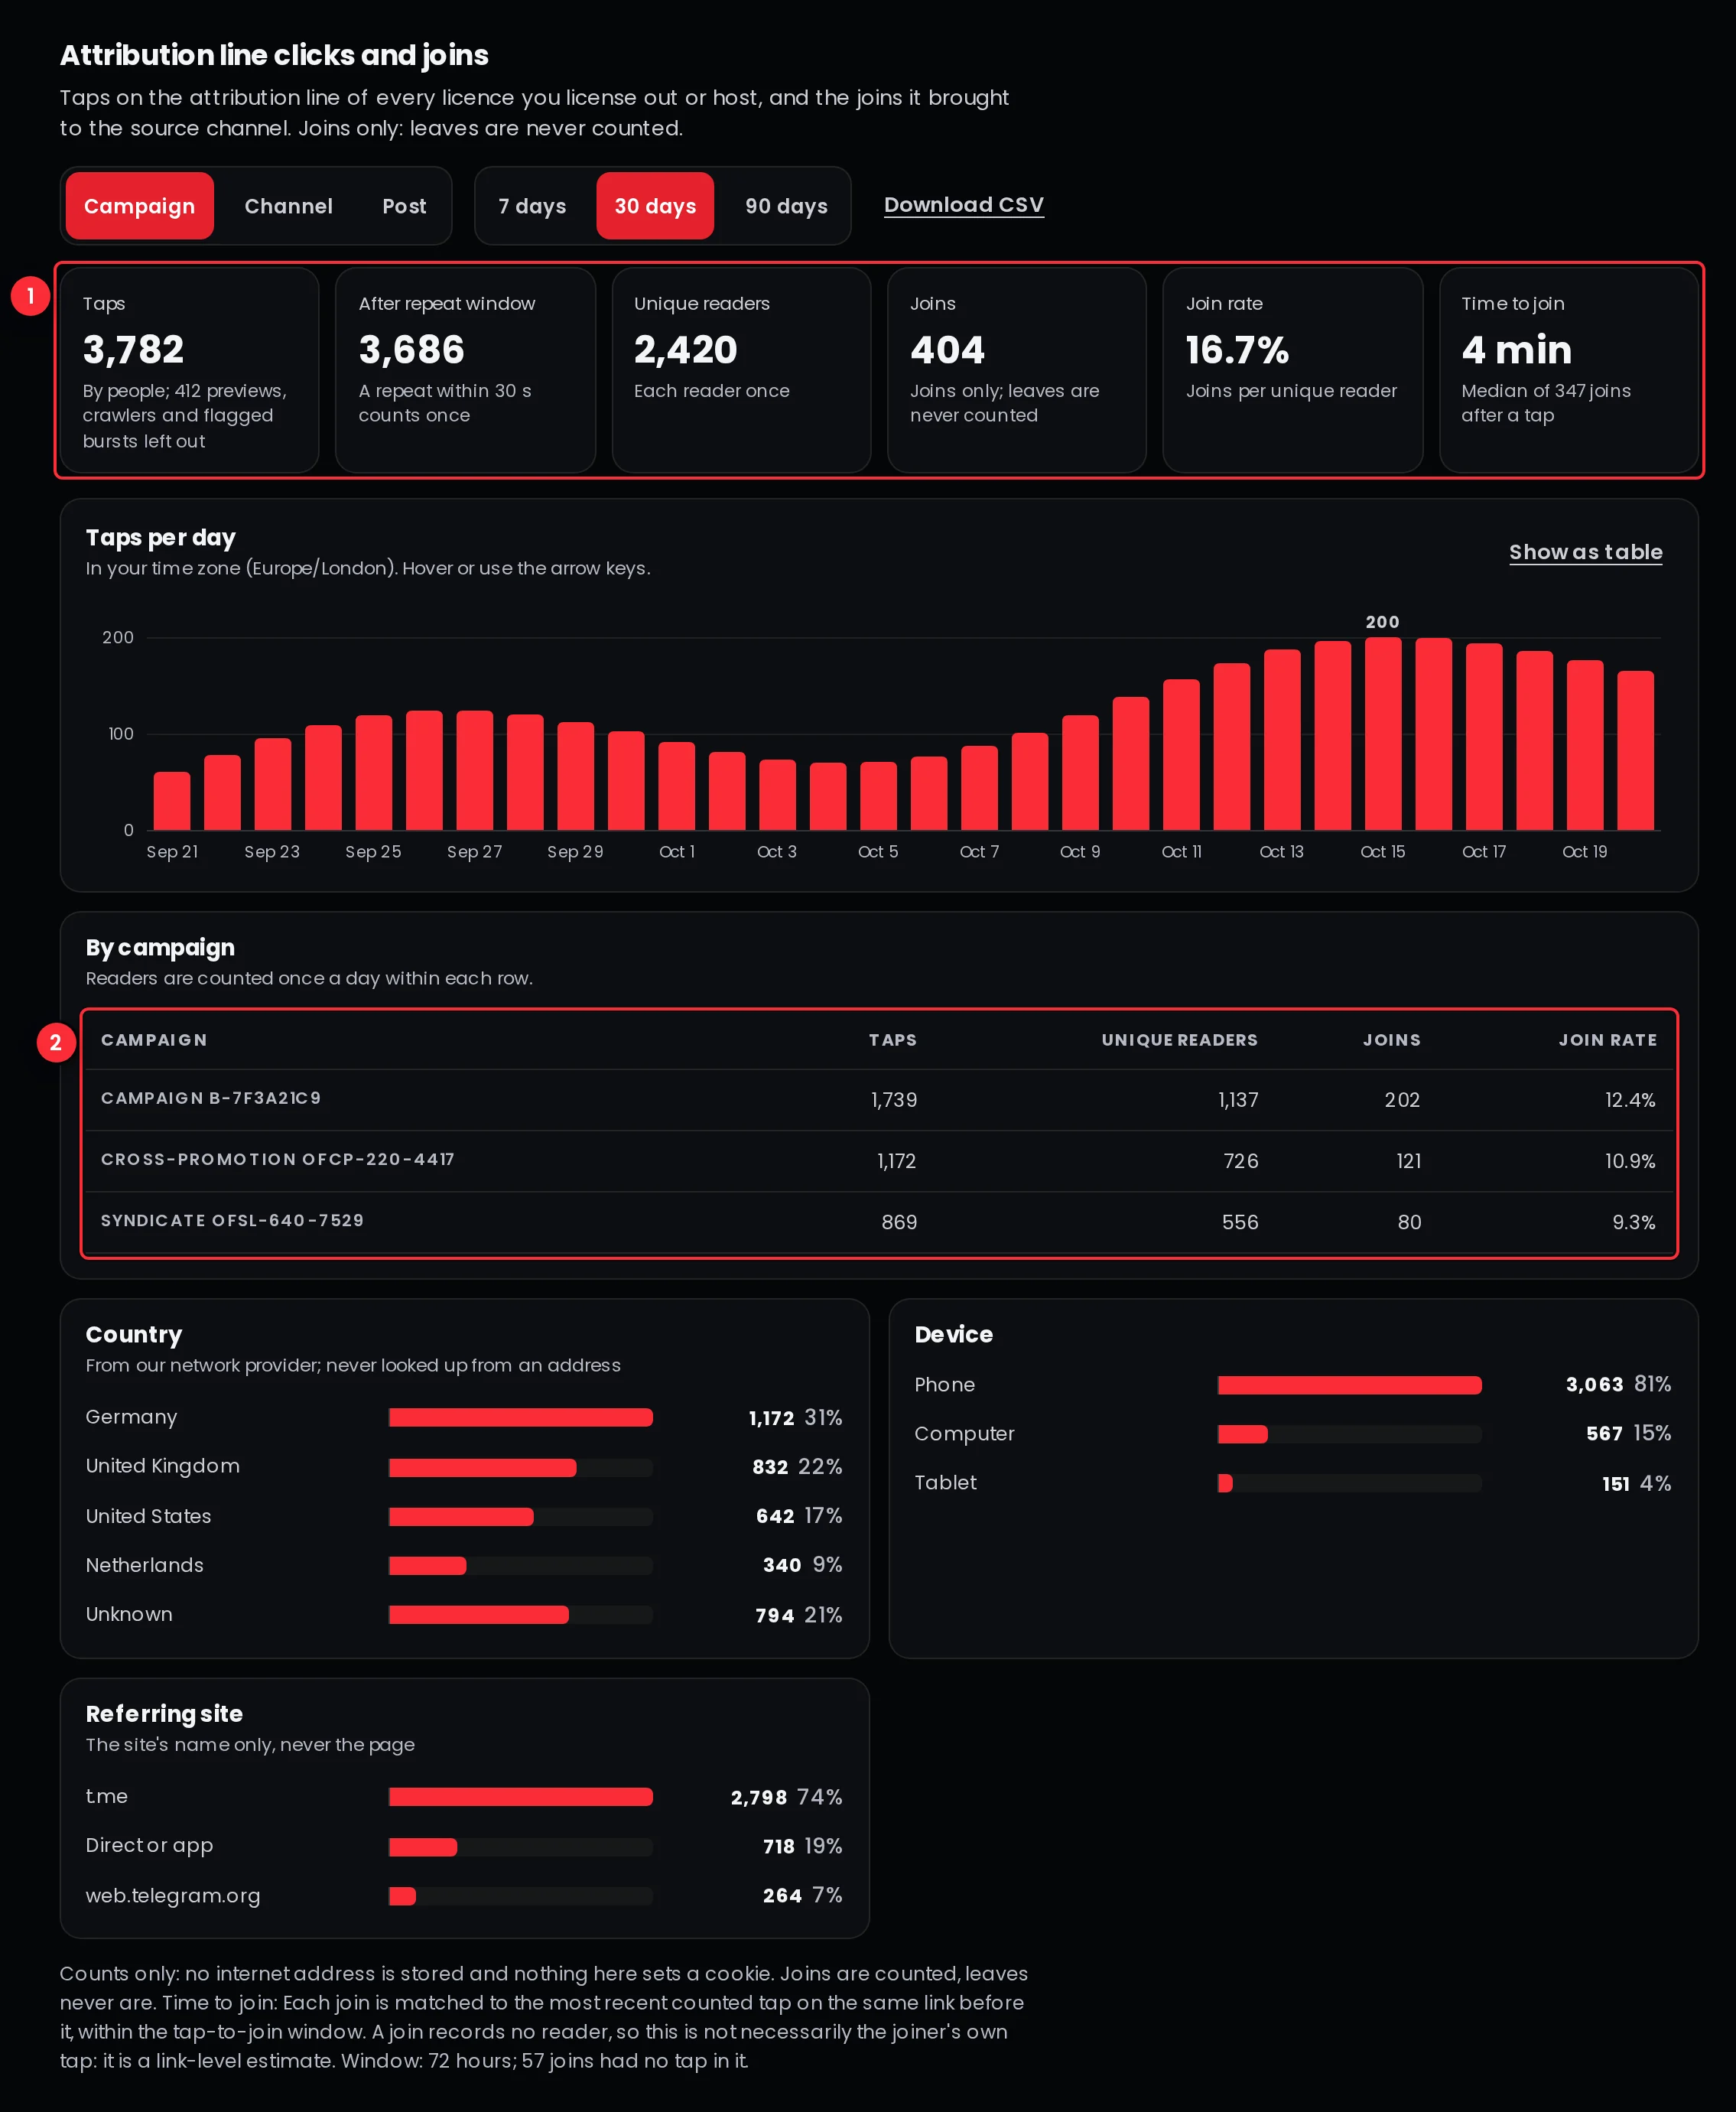The width and height of the screenshot is (1736, 2112).
Task: Select the Oct 5 bar in chart
Action: (x=878, y=796)
